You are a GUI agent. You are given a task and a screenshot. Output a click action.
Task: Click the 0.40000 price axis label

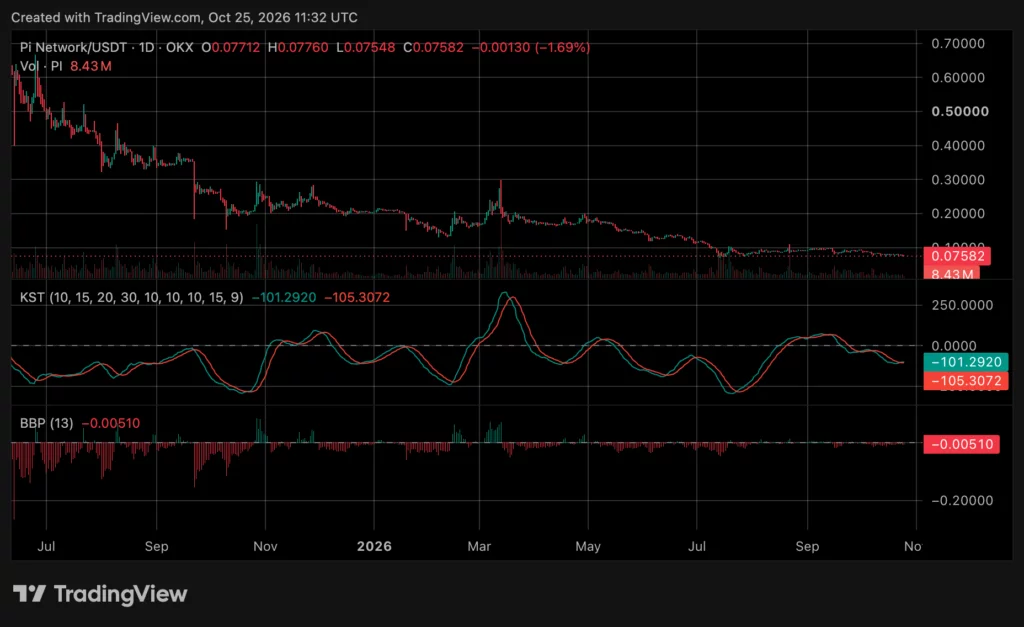point(958,146)
